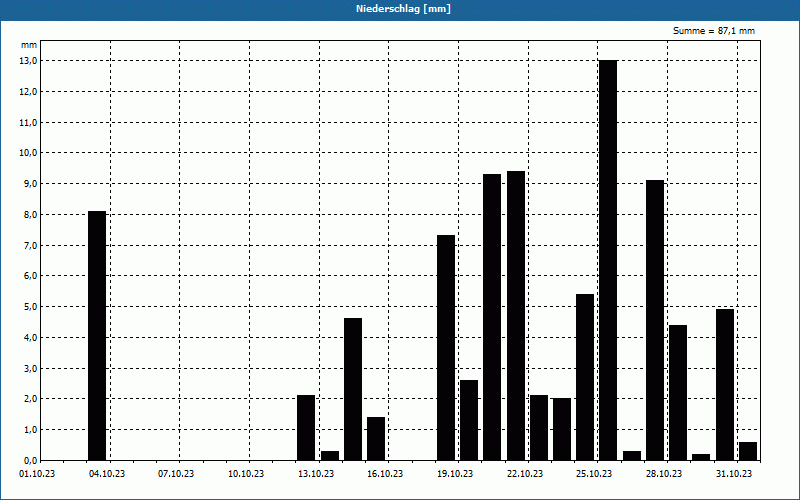Viewport: 800px width, 500px height.
Task: Select the 1,4 mm bar just before 16.10.23
Action: point(376,439)
